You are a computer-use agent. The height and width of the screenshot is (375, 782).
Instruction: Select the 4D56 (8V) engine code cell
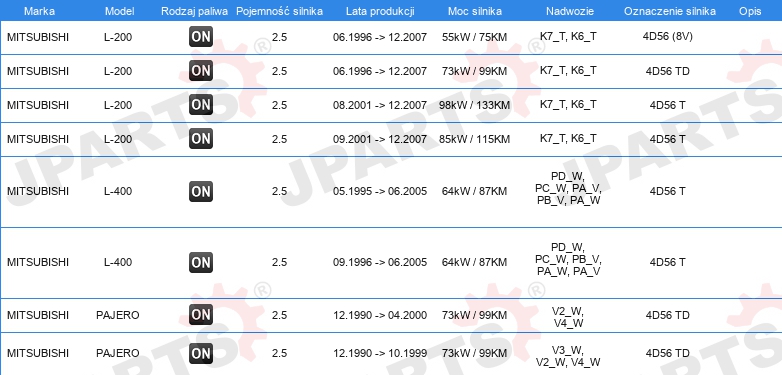click(668, 36)
